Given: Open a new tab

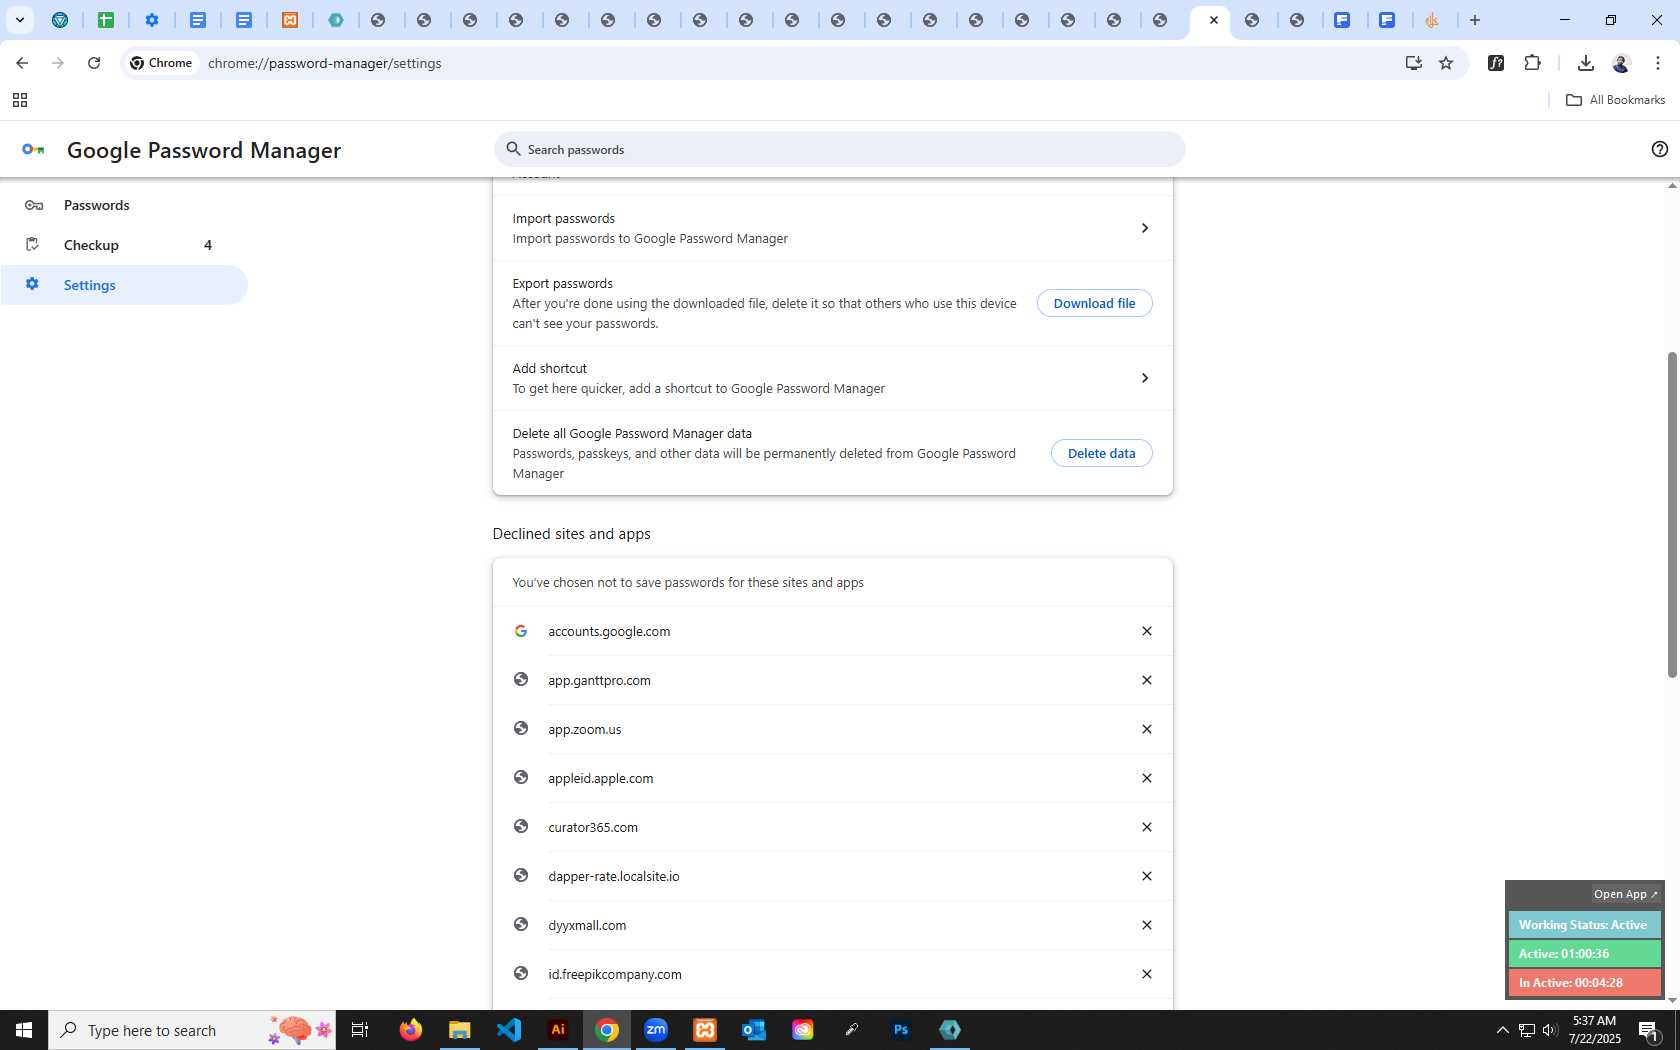Looking at the screenshot, I should [1475, 20].
